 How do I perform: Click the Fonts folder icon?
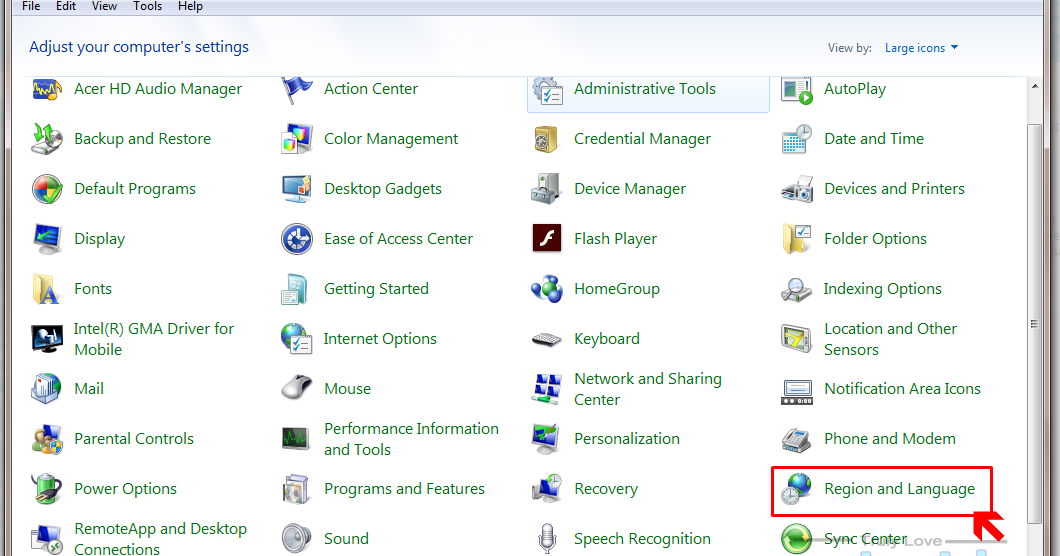pos(46,289)
